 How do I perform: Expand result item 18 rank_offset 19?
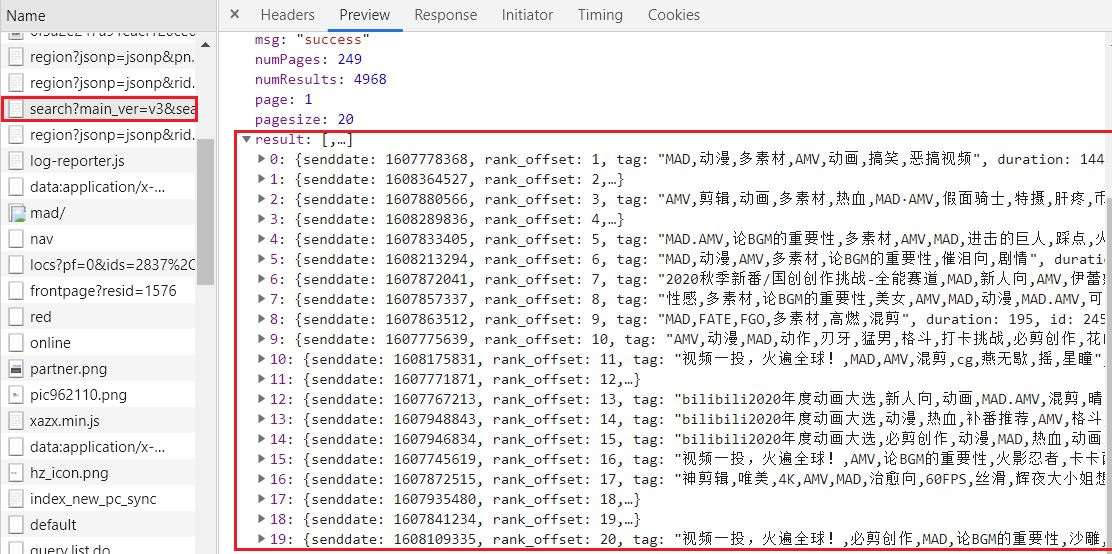[x=262, y=518]
